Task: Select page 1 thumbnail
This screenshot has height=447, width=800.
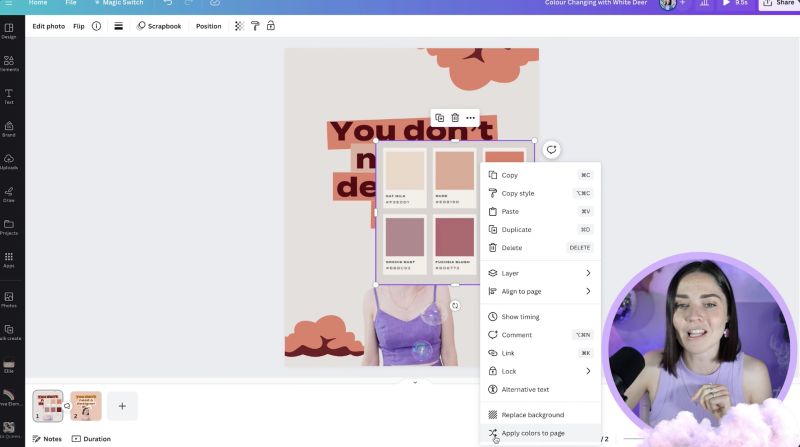Action: tap(48, 406)
